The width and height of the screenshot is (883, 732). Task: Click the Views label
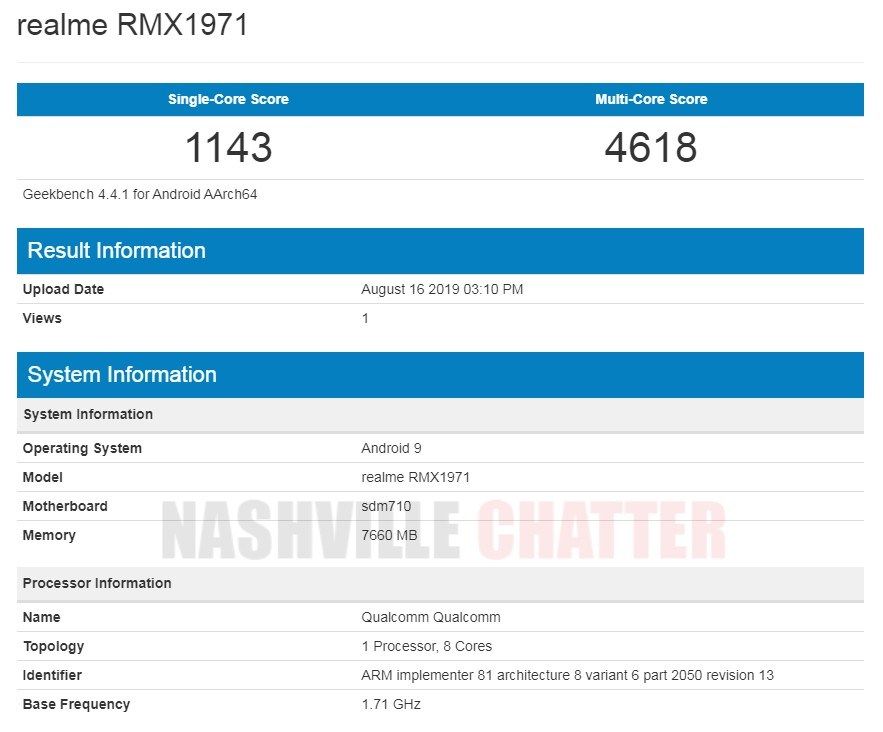(x=42, y=318)
